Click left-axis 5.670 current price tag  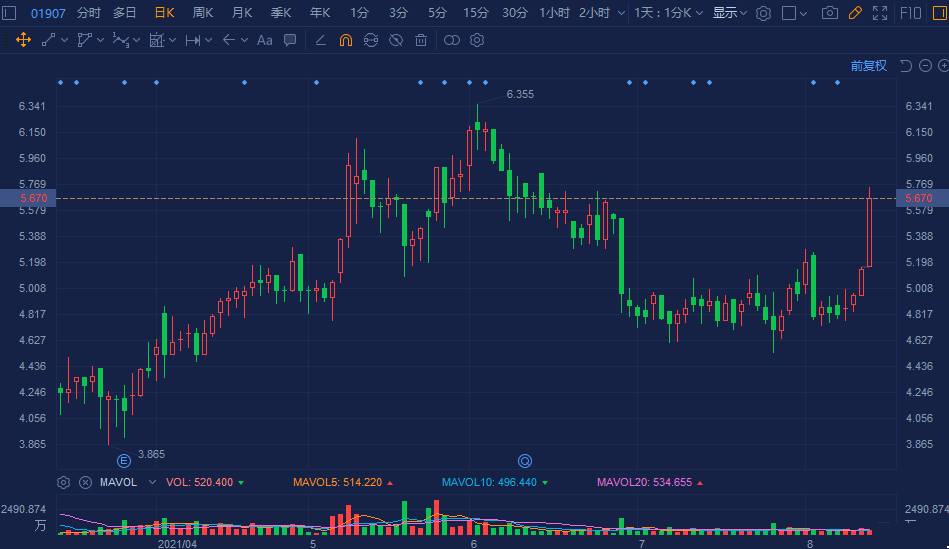point(28,198)
